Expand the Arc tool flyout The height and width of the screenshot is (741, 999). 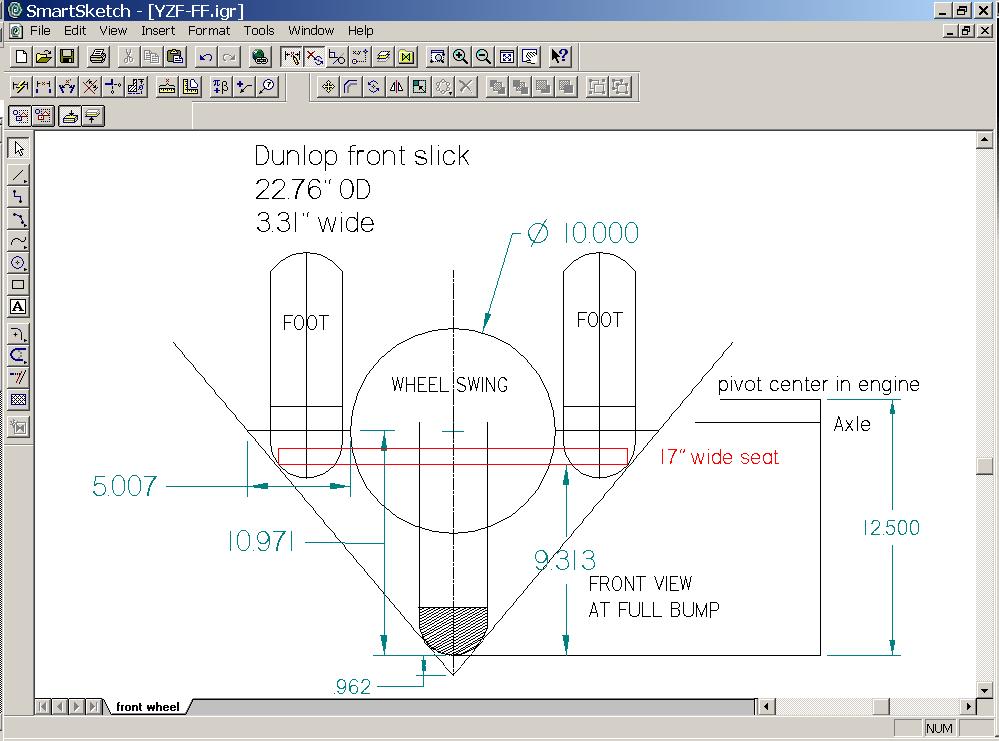click(25, 226)
